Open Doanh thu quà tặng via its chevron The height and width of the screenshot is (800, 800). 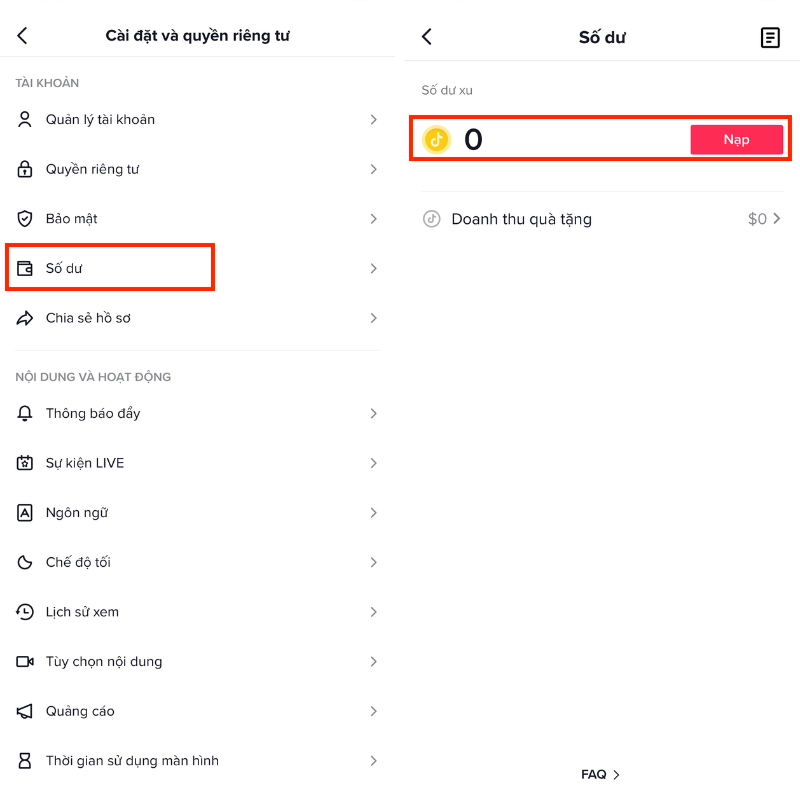pyautogui.click(x=778, y=218)
